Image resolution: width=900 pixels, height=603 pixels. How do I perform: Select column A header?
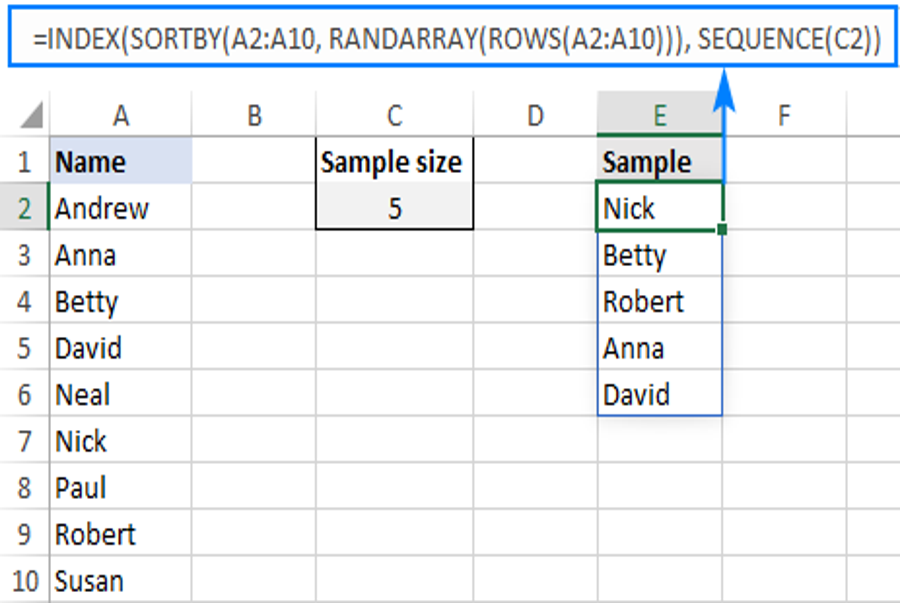click(121, 115)
